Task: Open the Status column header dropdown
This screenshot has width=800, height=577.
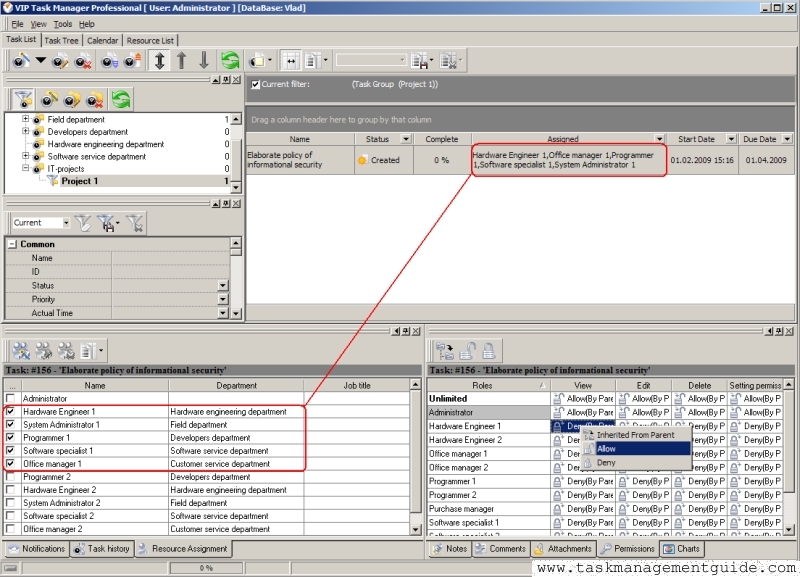Action: click(x=406, y=139)
